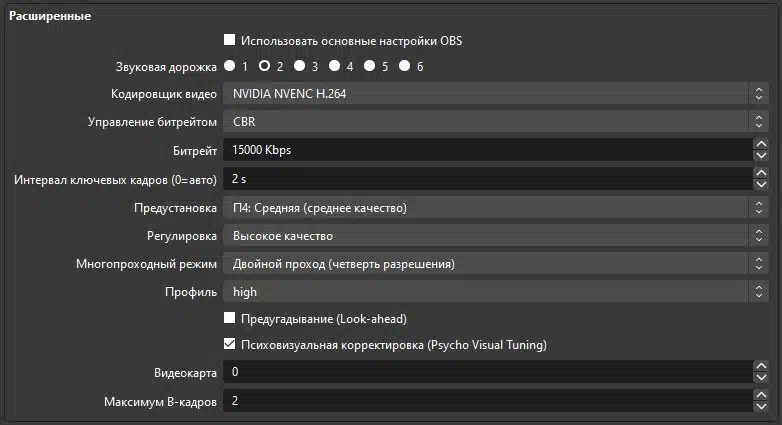Select audio track 4 radio button
This screenshot has width=782, height=425.
(335, 65)
